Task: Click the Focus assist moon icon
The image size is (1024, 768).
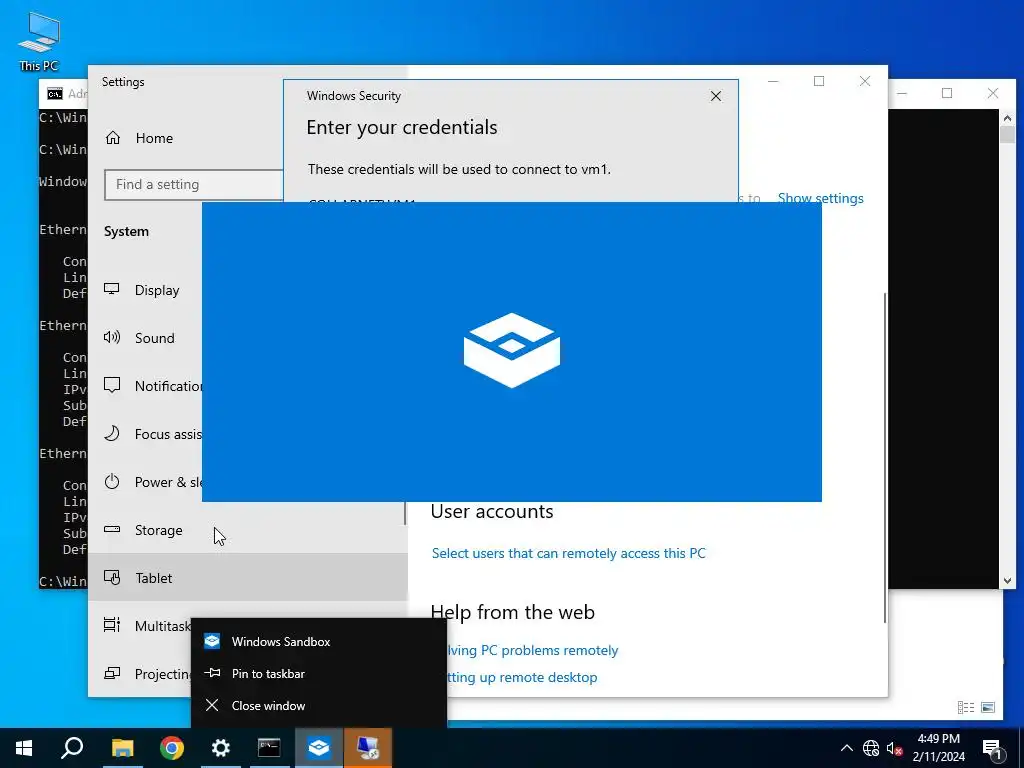Action: (112, 433)
